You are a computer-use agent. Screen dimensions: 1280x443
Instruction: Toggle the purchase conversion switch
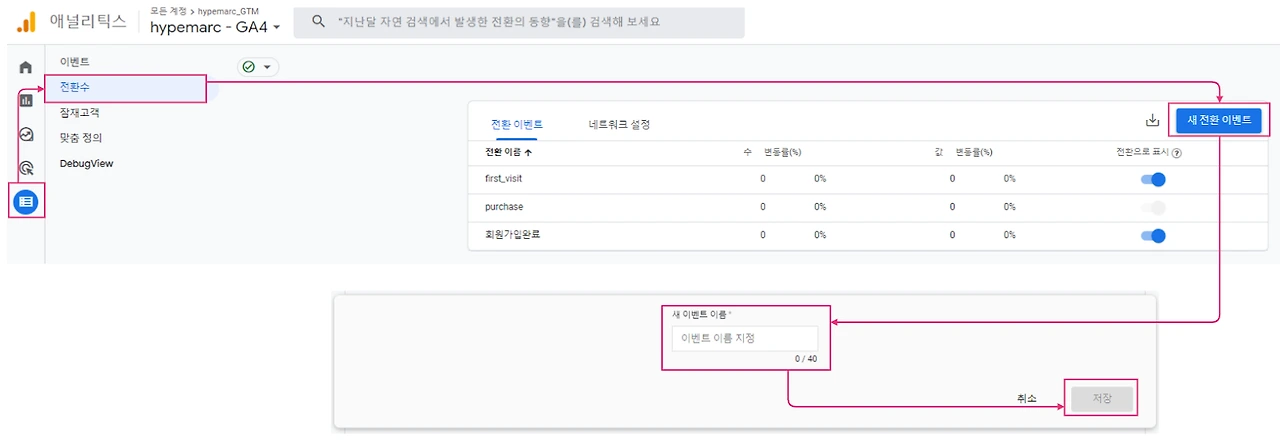tap(1153, 207)
